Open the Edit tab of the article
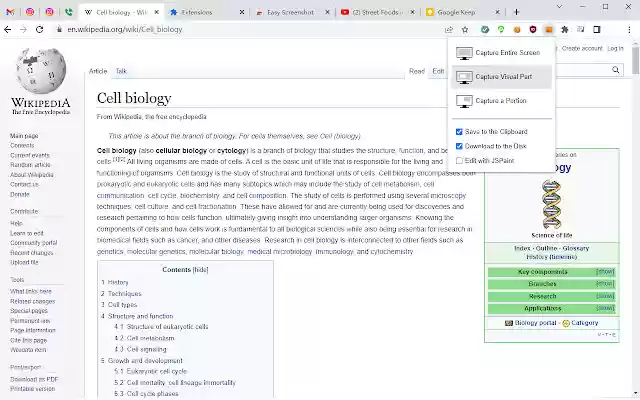The width and height of the screenshot is (640, 400). (438, 71)
